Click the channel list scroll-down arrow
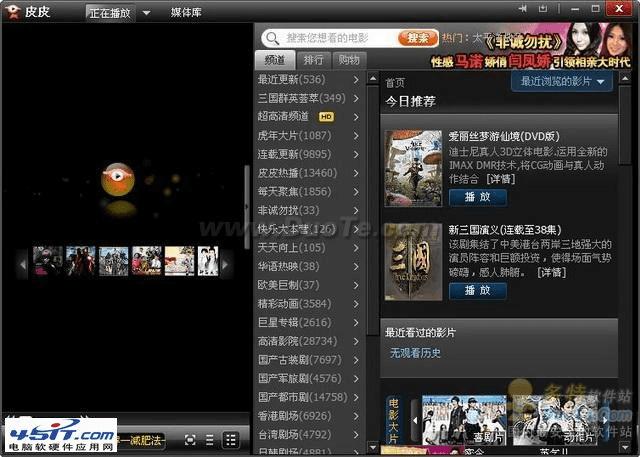 click(x=373, y=447)
